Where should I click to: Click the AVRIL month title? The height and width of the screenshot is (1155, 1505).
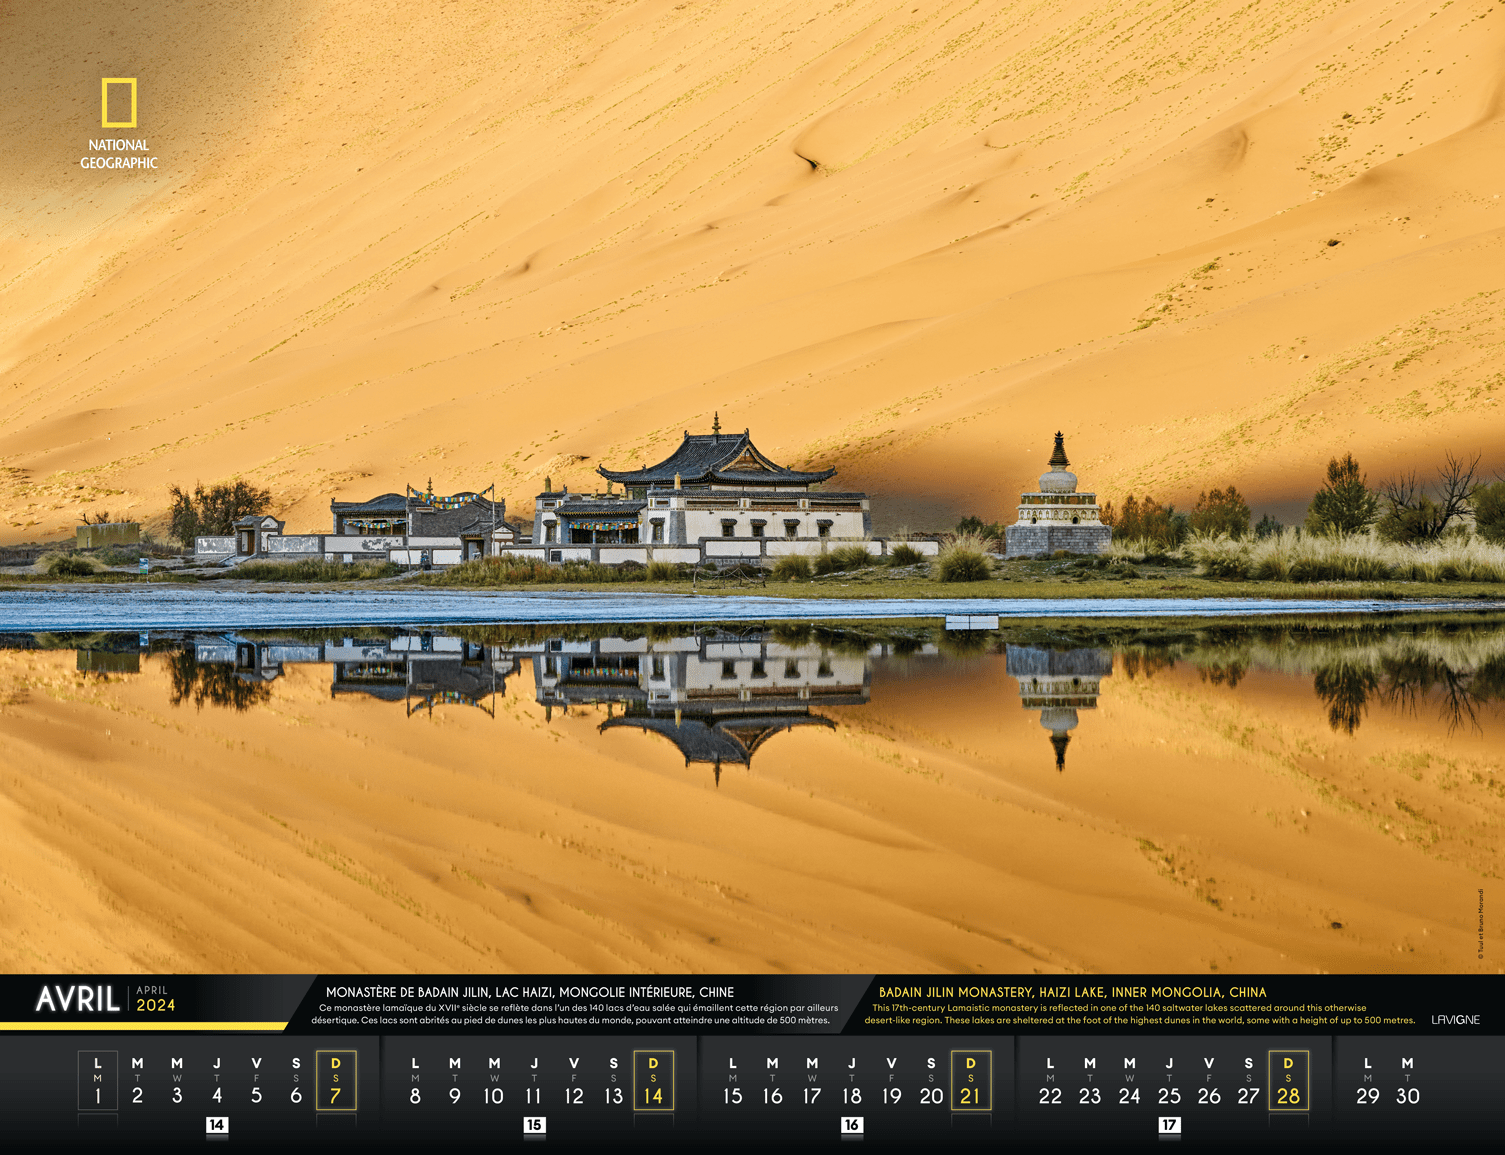pyautogui.click(x=77, y=999)
